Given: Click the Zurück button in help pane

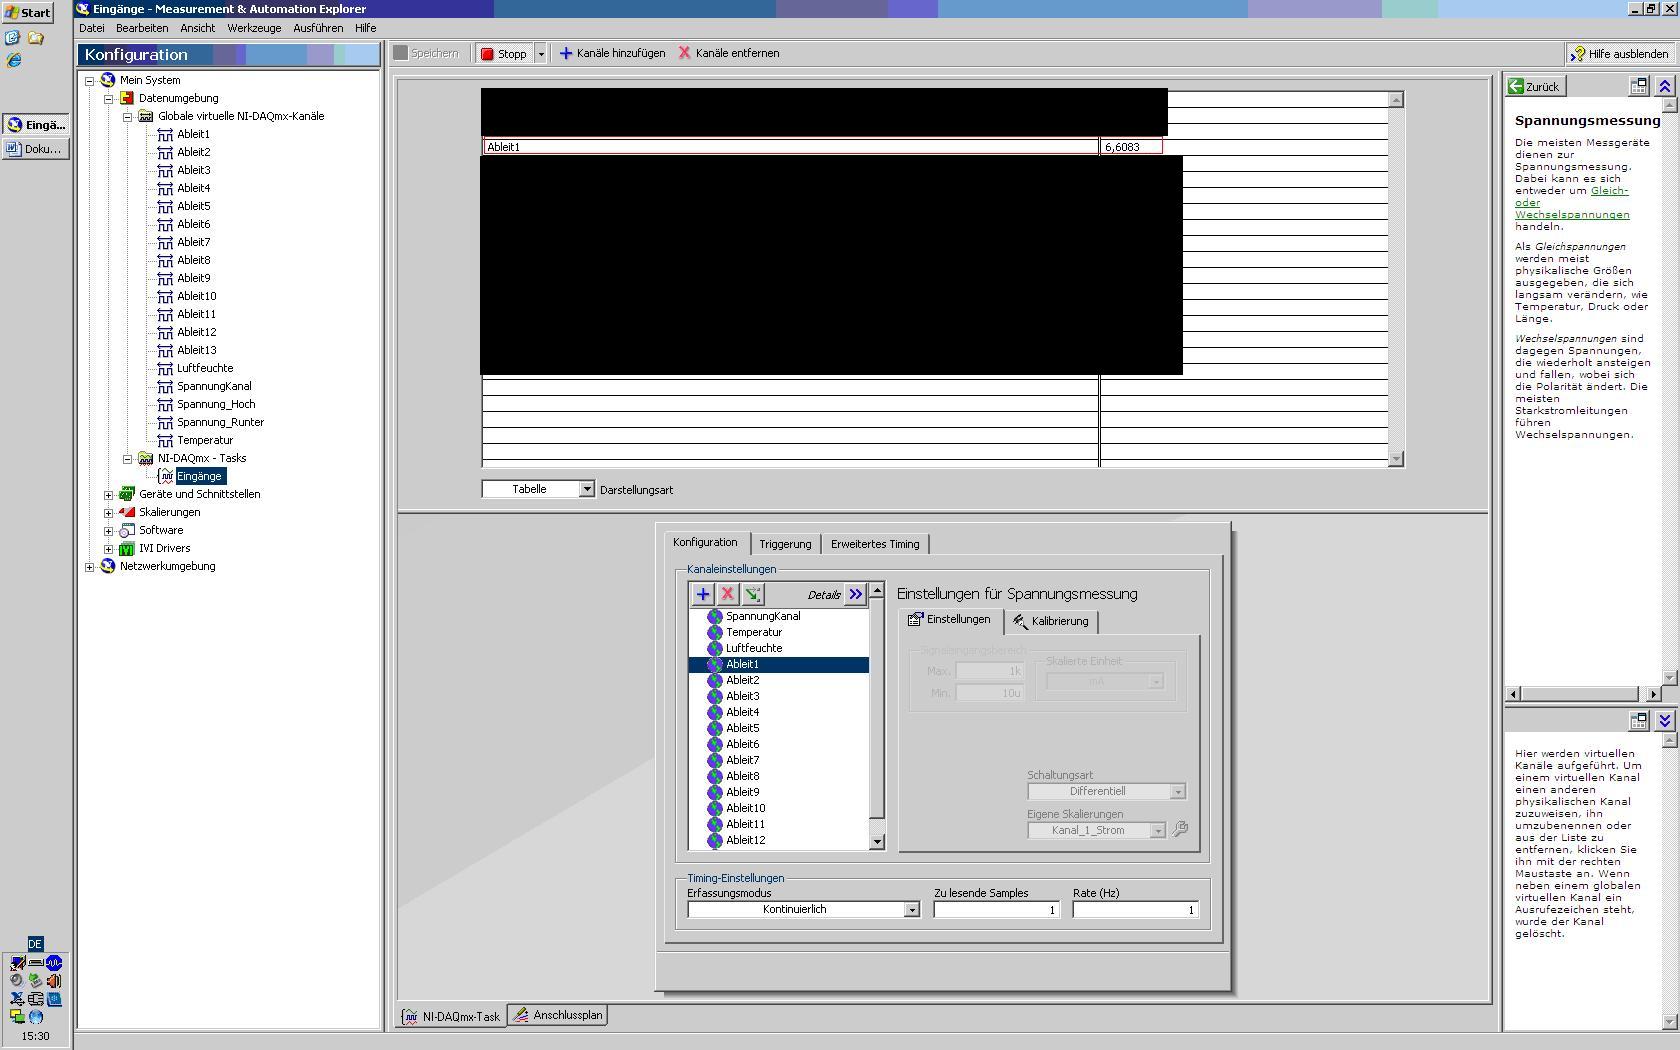Looking at the screenshot, I should coord(1535,86).
